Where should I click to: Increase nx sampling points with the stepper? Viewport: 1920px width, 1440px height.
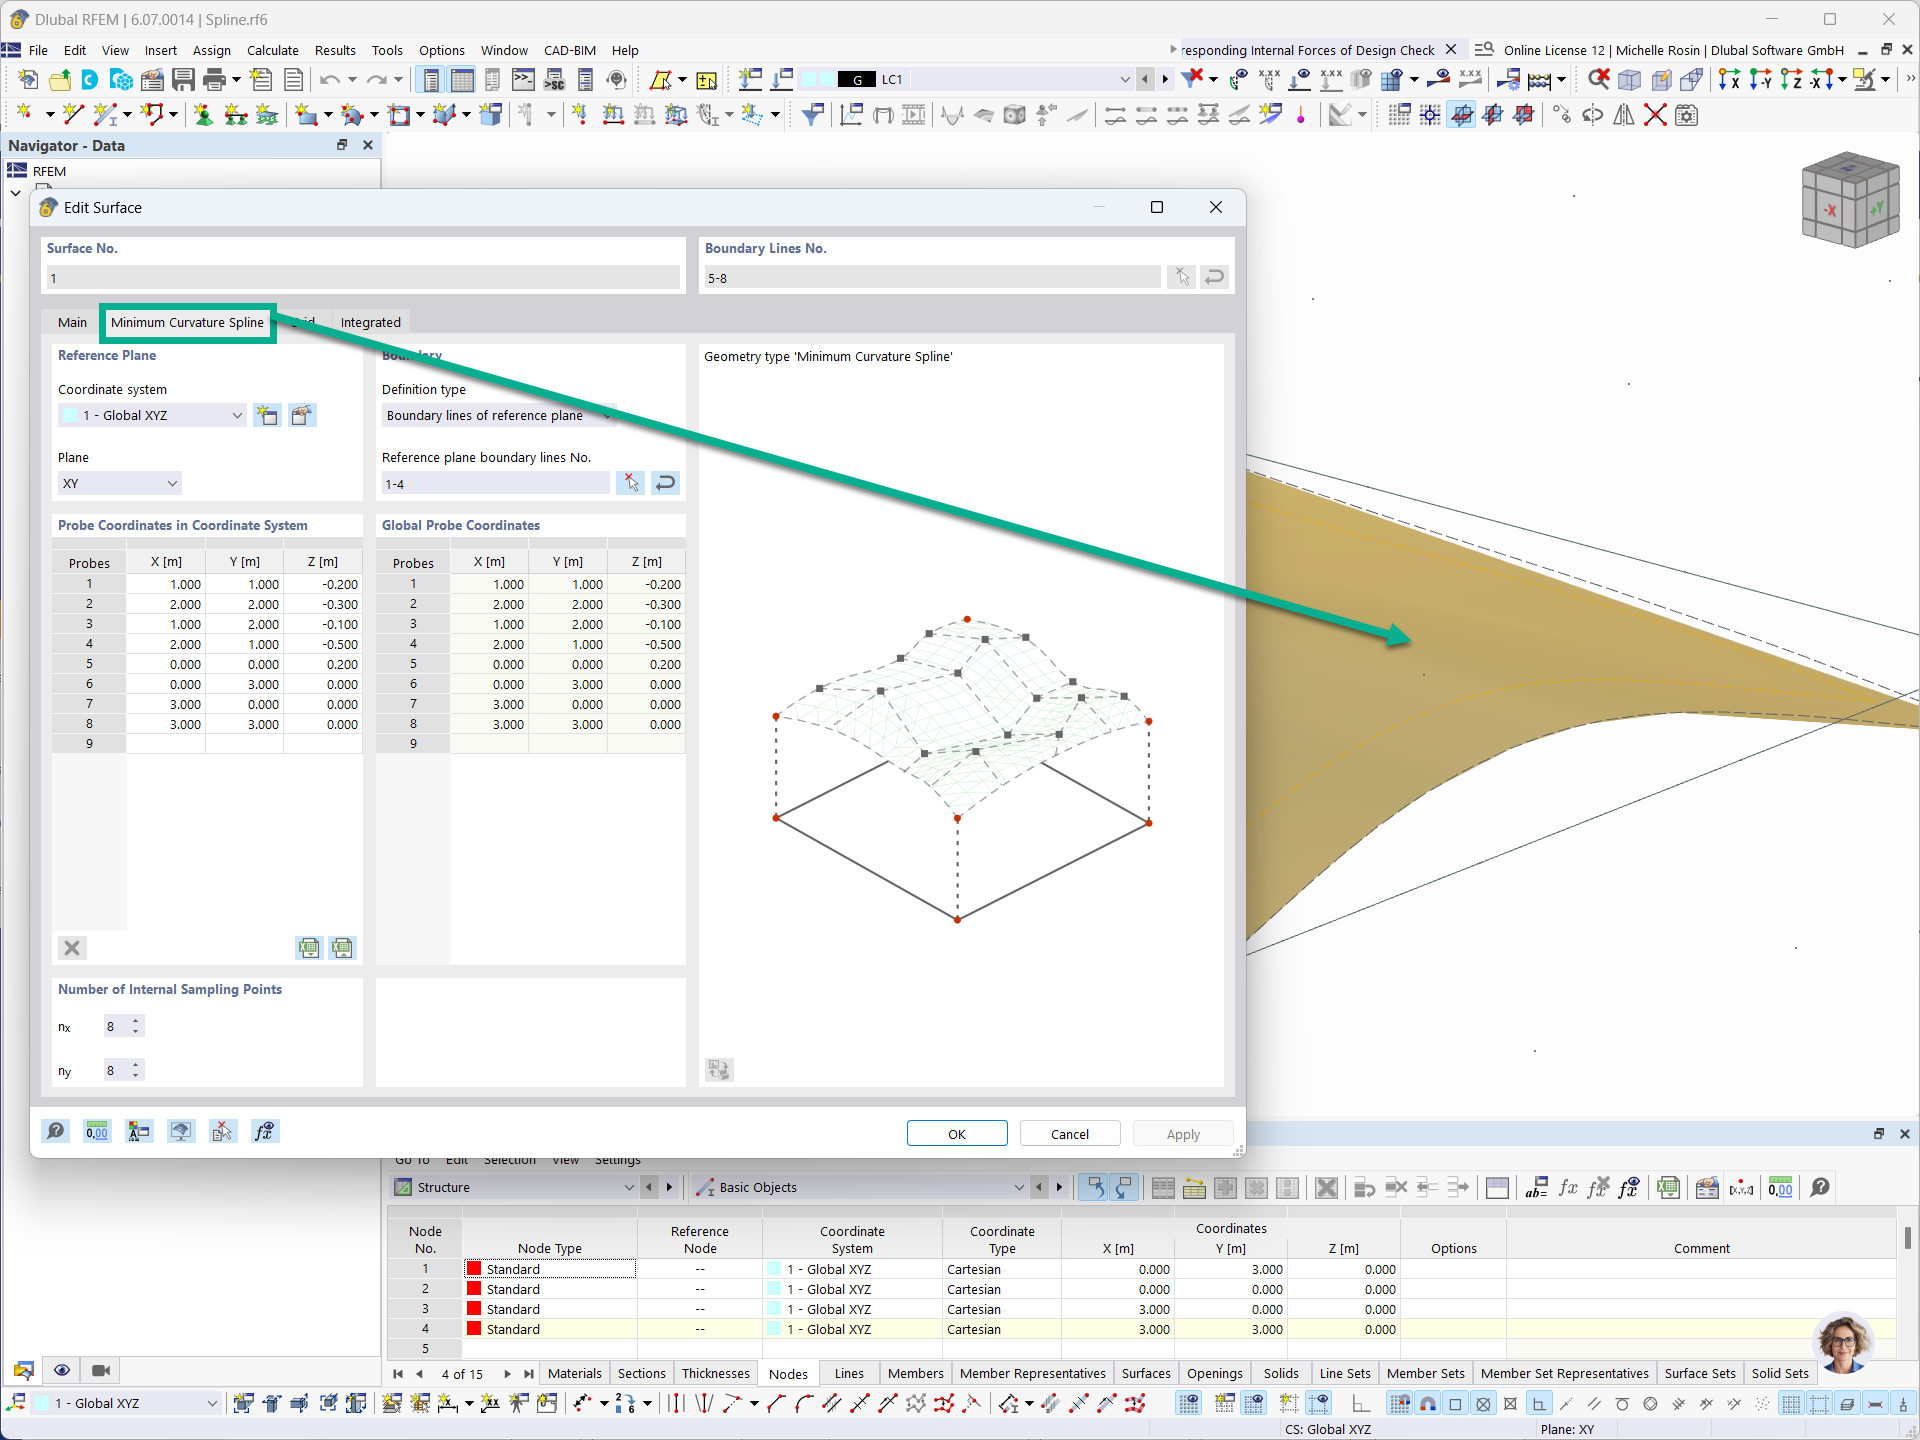pyautogui.click(x=137, y=1021)
